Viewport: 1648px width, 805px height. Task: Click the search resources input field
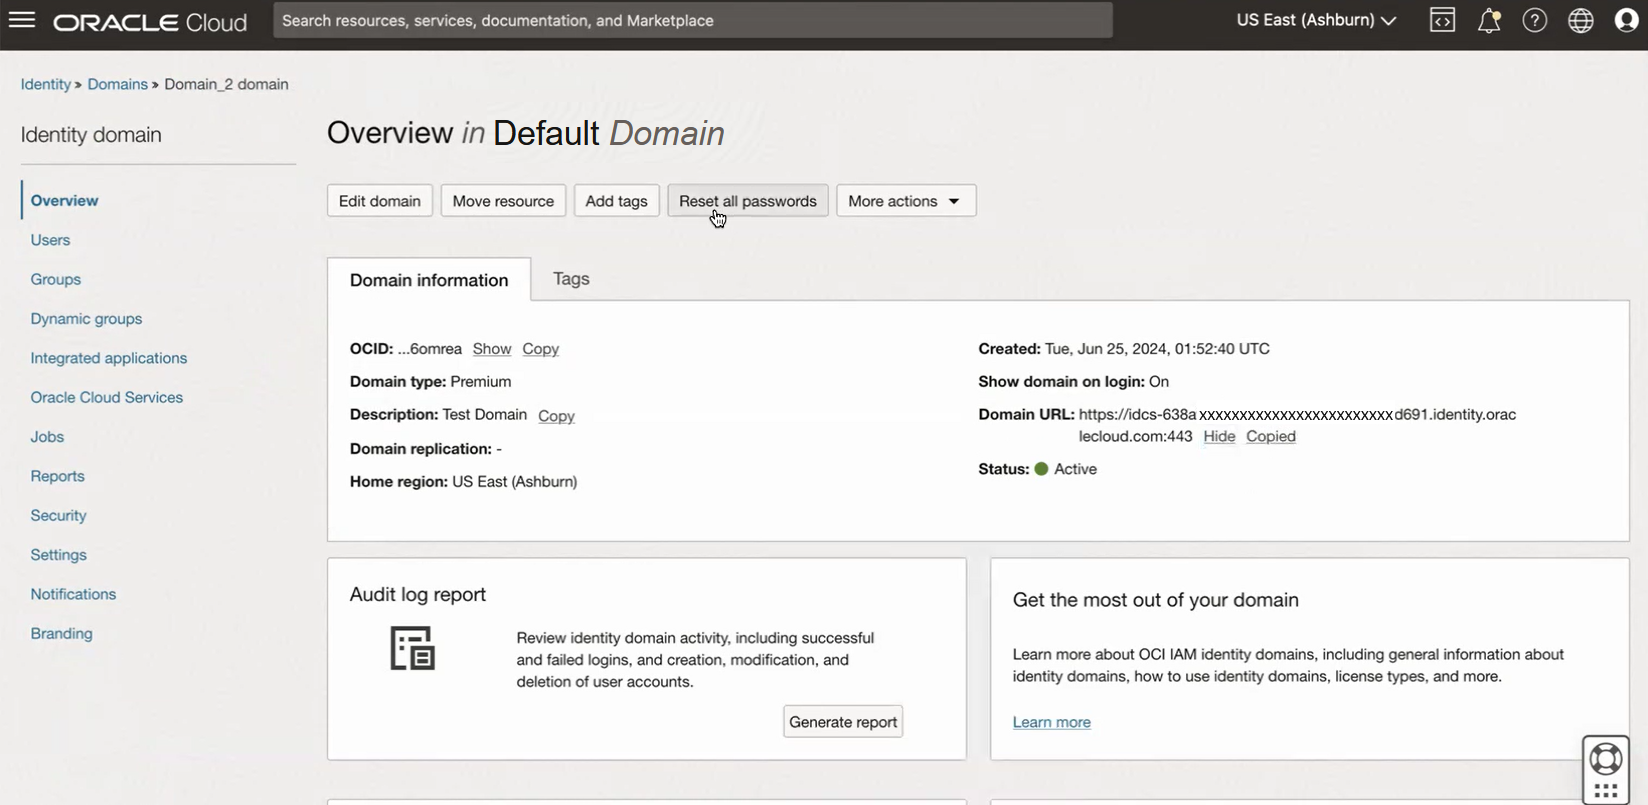click(x=692, y=20)
